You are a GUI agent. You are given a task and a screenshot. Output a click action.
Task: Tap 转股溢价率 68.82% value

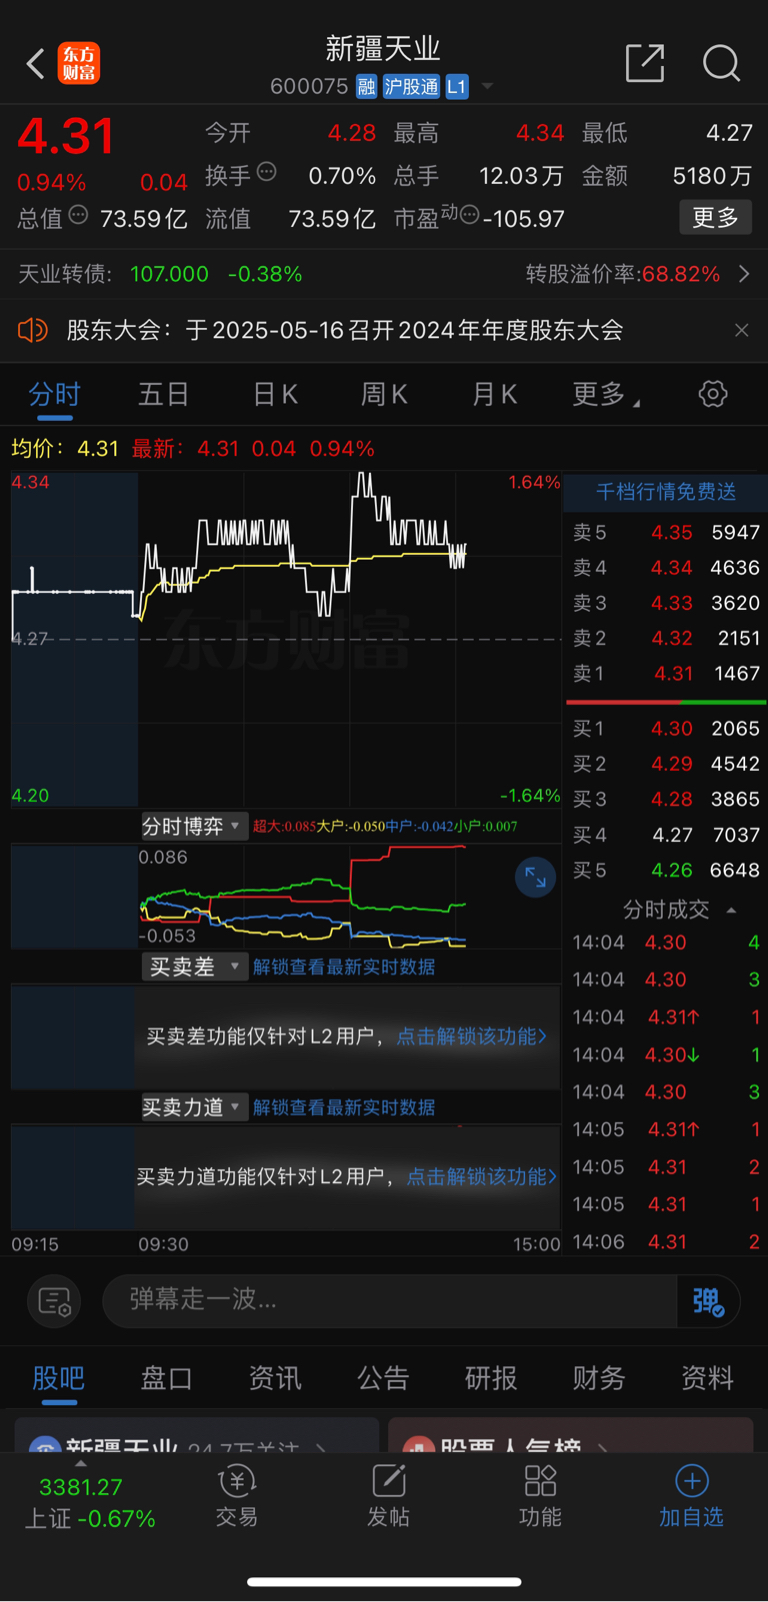point(681,274)
